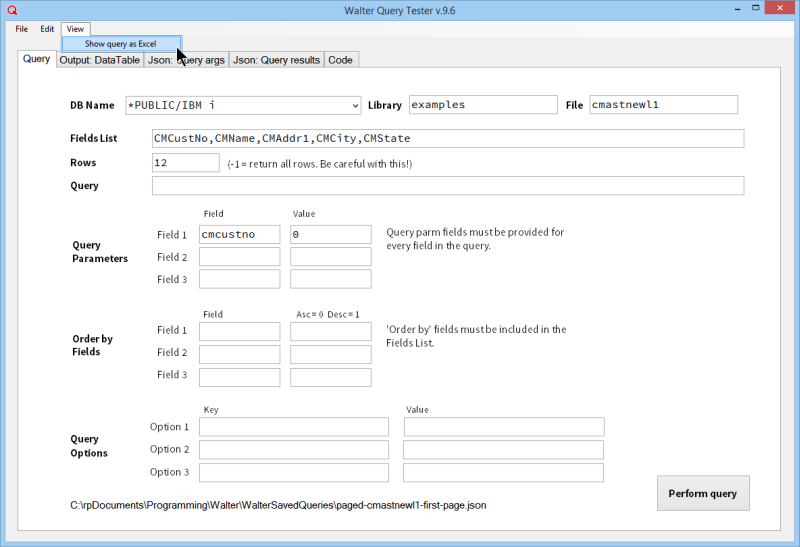The height and width of the screenshot is (547, 800).
Task: Click the Rows input showing 12
Action: pos(185,162)
